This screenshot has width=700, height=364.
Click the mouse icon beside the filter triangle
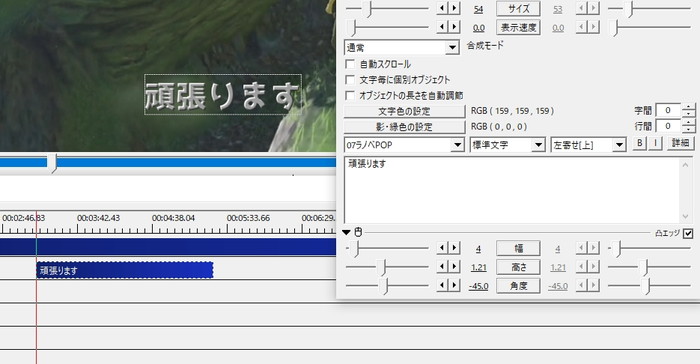coord(358,232)
